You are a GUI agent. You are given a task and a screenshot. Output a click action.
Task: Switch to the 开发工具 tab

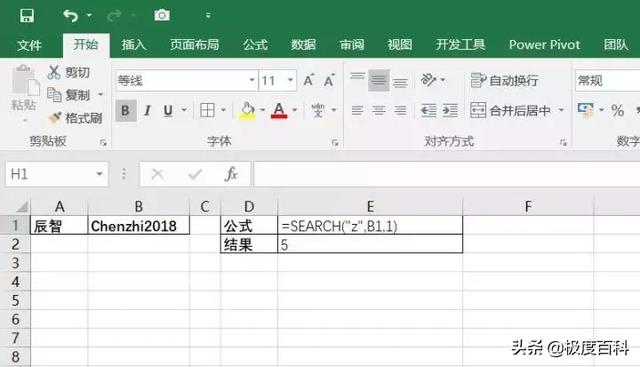460,44
